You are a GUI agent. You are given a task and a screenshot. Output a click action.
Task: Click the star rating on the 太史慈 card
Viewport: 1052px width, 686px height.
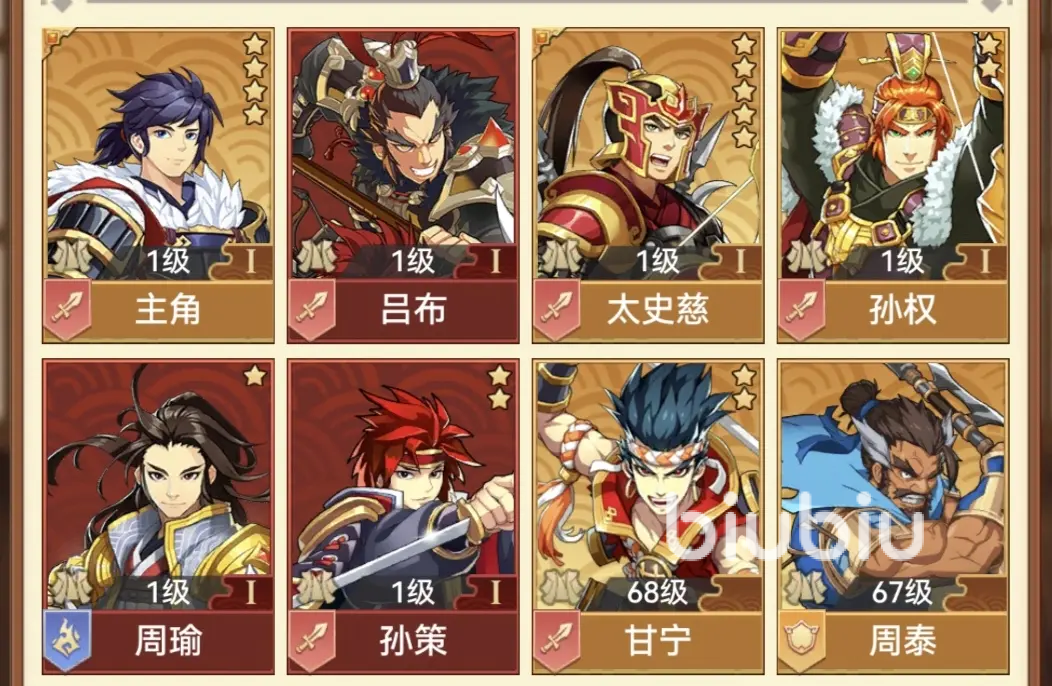point(743,91)
